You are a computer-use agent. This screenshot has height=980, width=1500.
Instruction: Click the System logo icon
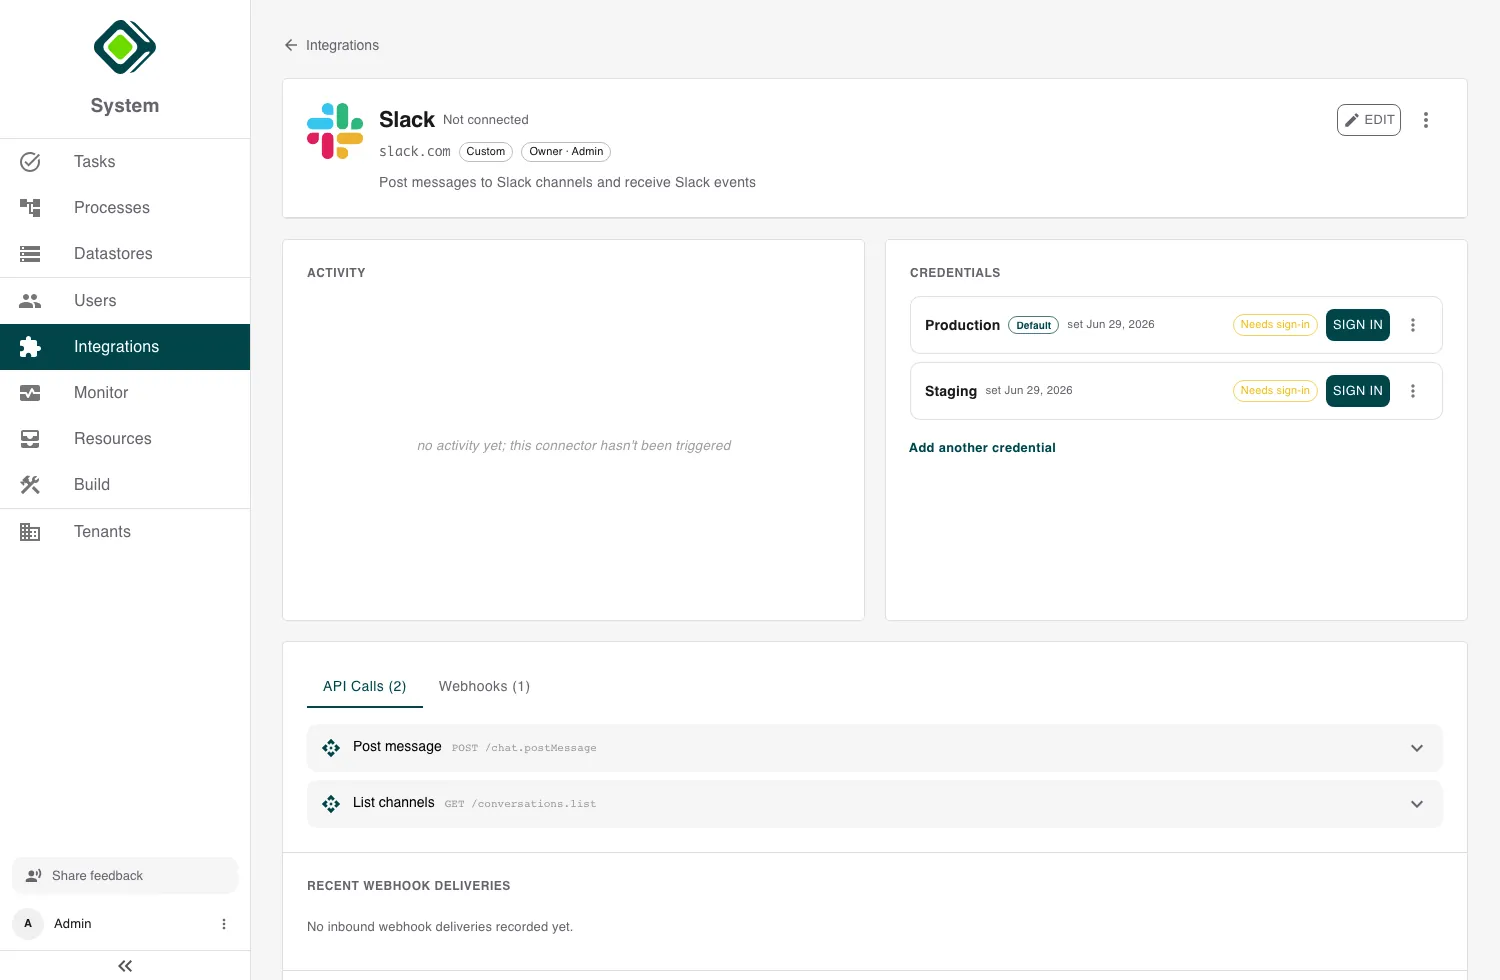125,47
